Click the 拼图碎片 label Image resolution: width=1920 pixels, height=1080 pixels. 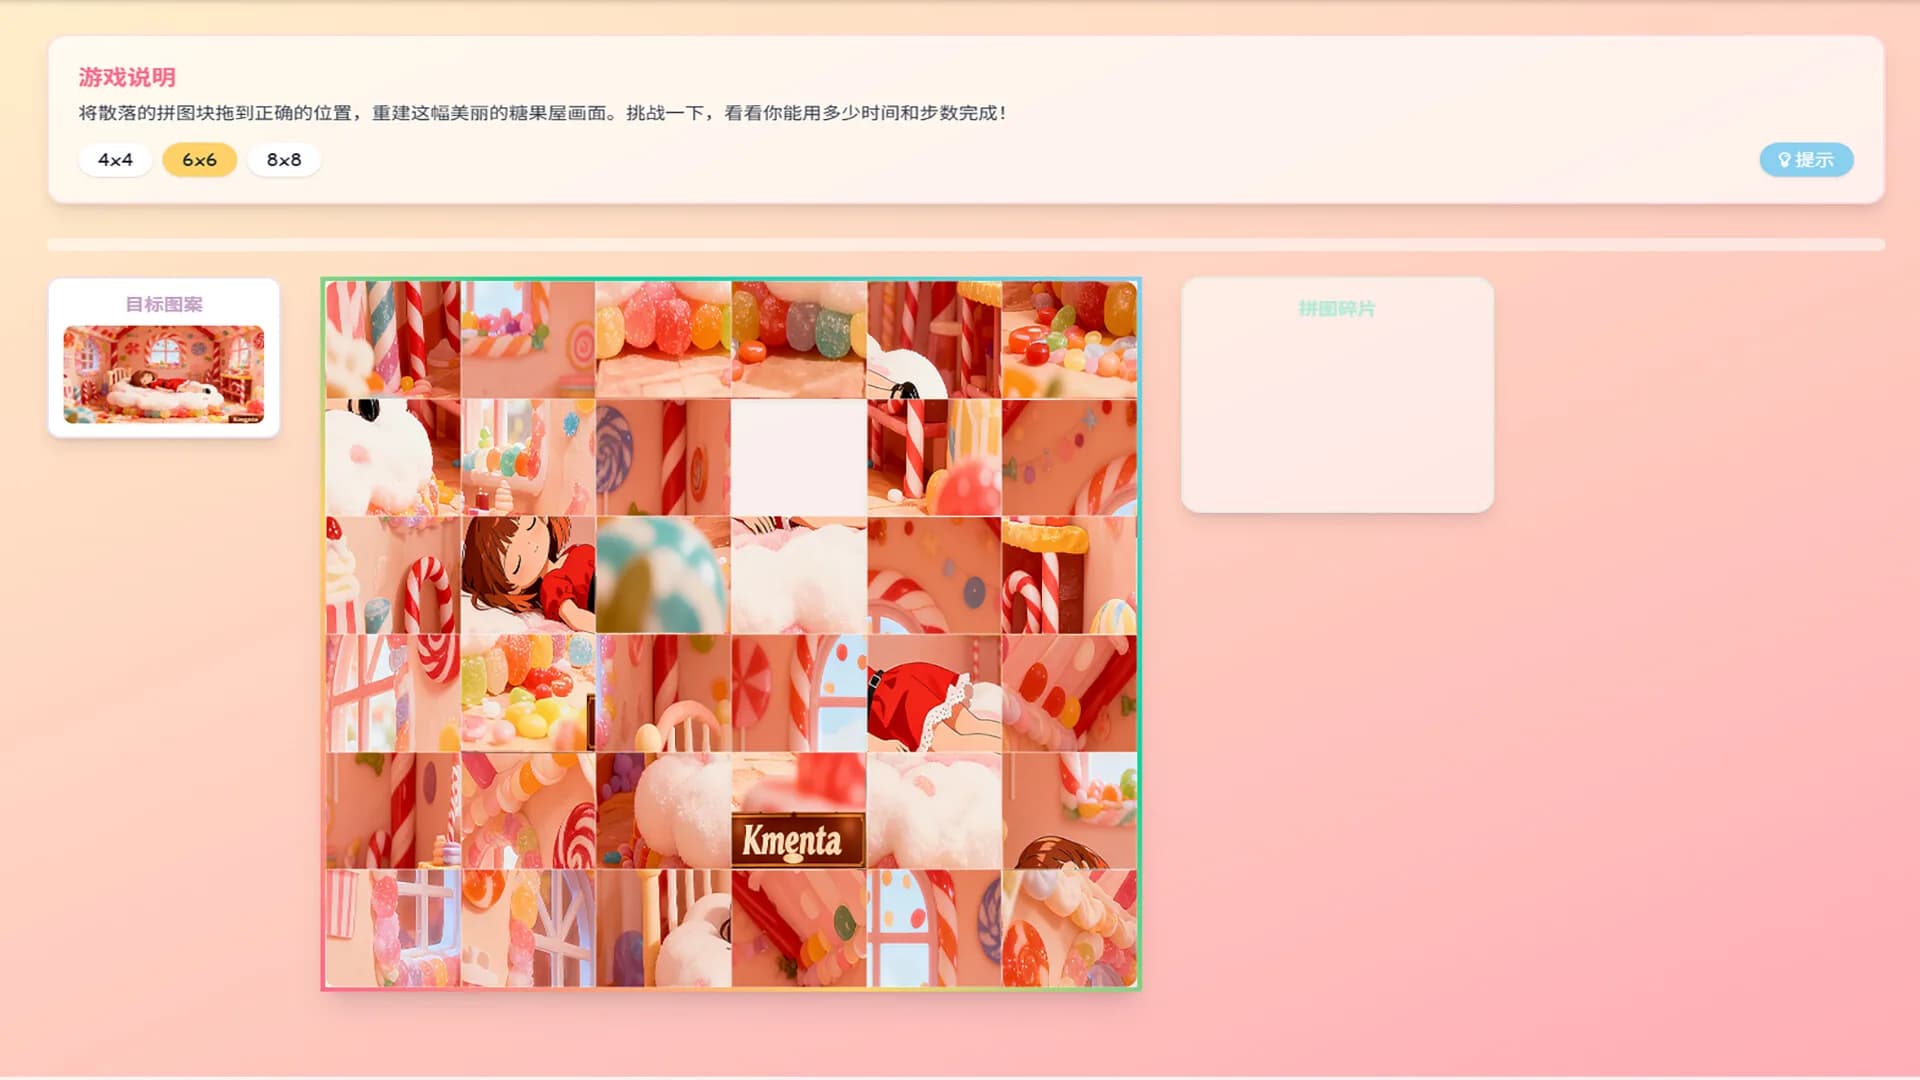[x=1337, y=309]
